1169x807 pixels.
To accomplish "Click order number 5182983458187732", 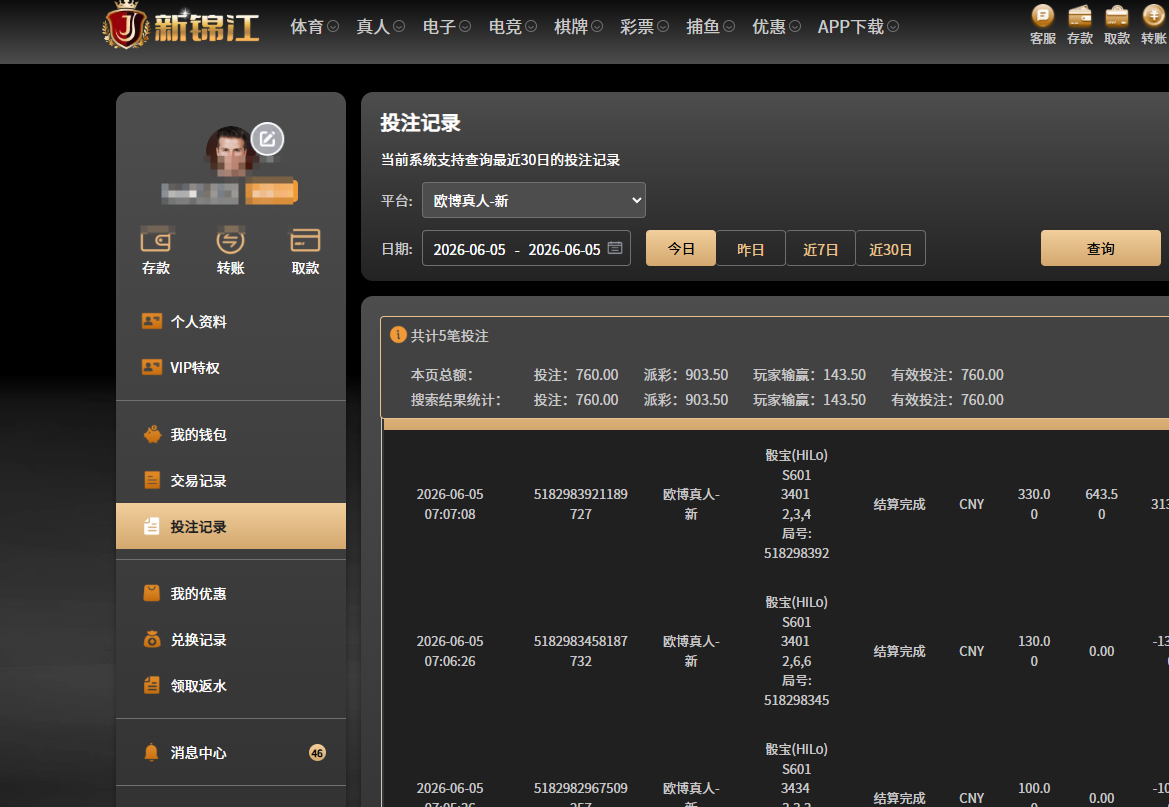I will click(581, 651).
